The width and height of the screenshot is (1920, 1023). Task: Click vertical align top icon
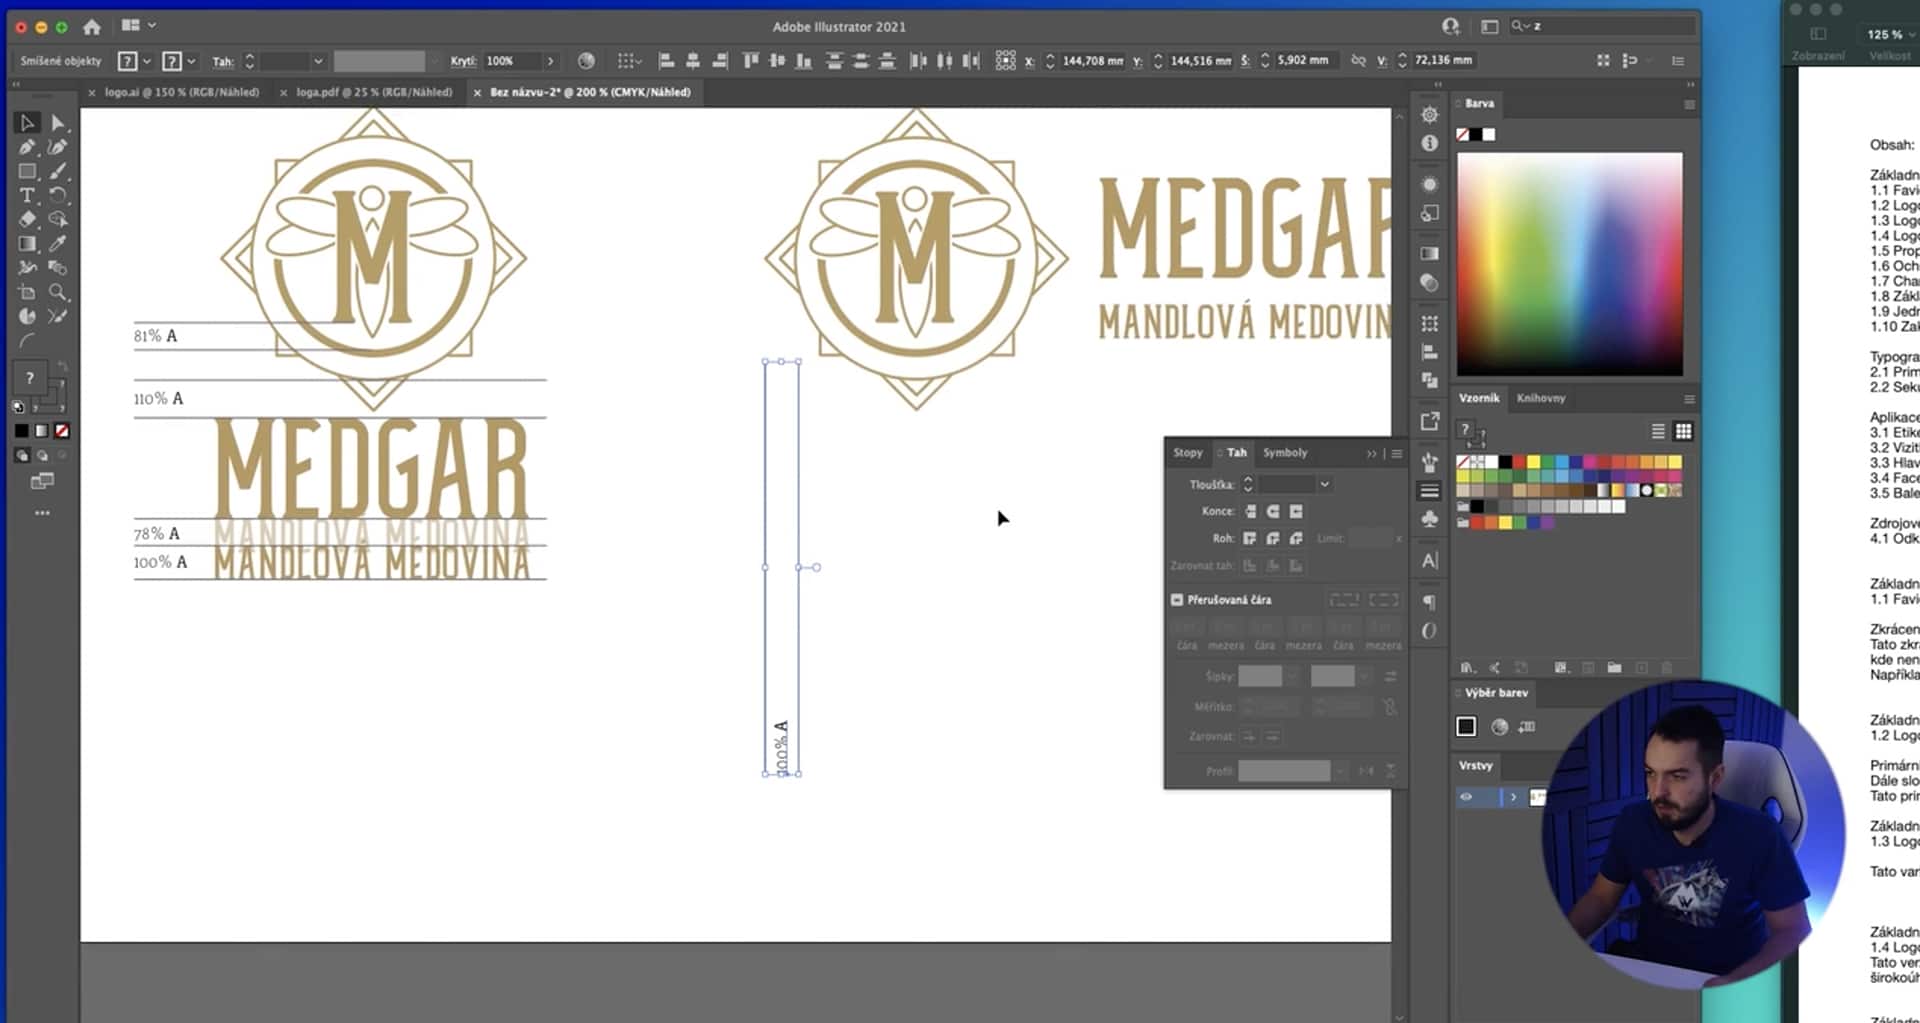(x=751, y=61)
